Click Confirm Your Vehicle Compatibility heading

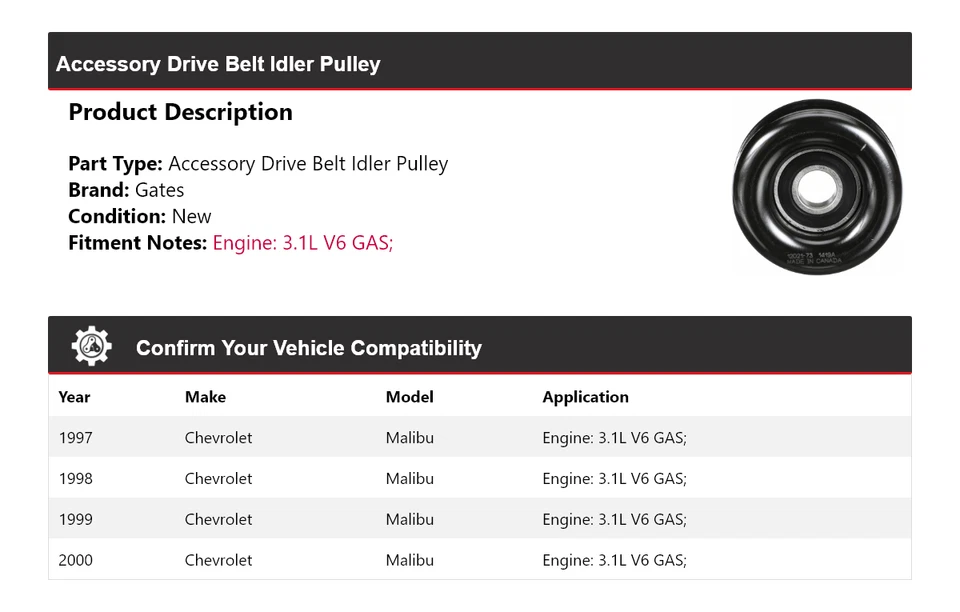(309, 348)
